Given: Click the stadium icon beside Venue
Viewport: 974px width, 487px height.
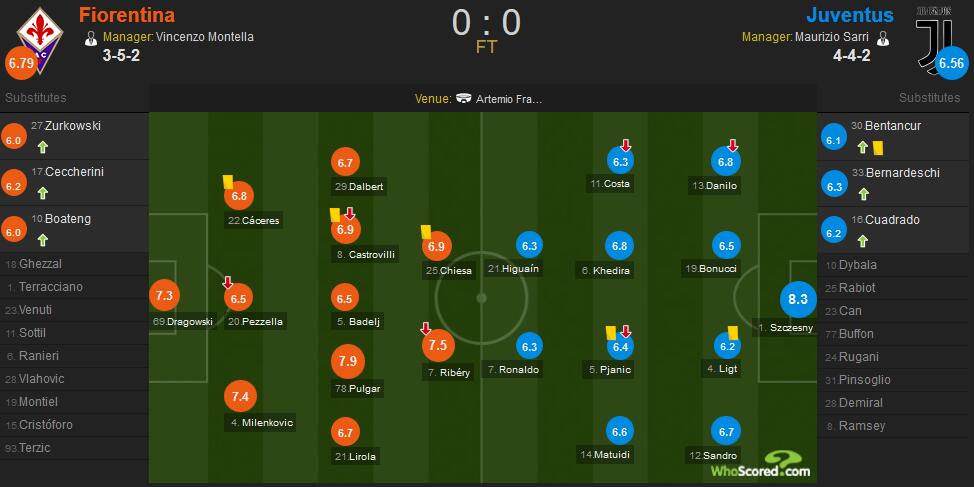Looking at the screenshot, I should pyautogui.click(x=463, y=98).
